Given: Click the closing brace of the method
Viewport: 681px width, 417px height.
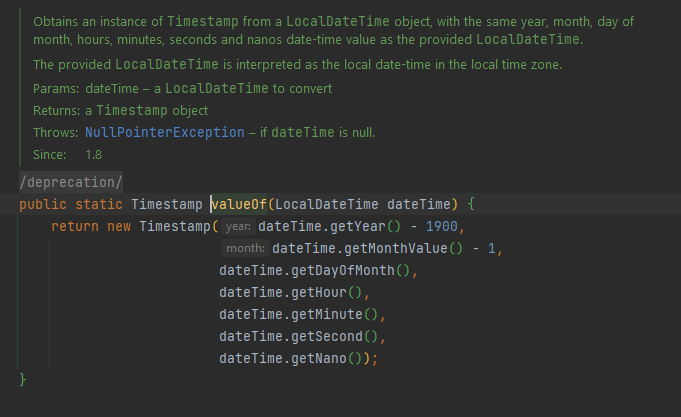Looking at the screenshot, I should 23,380.
